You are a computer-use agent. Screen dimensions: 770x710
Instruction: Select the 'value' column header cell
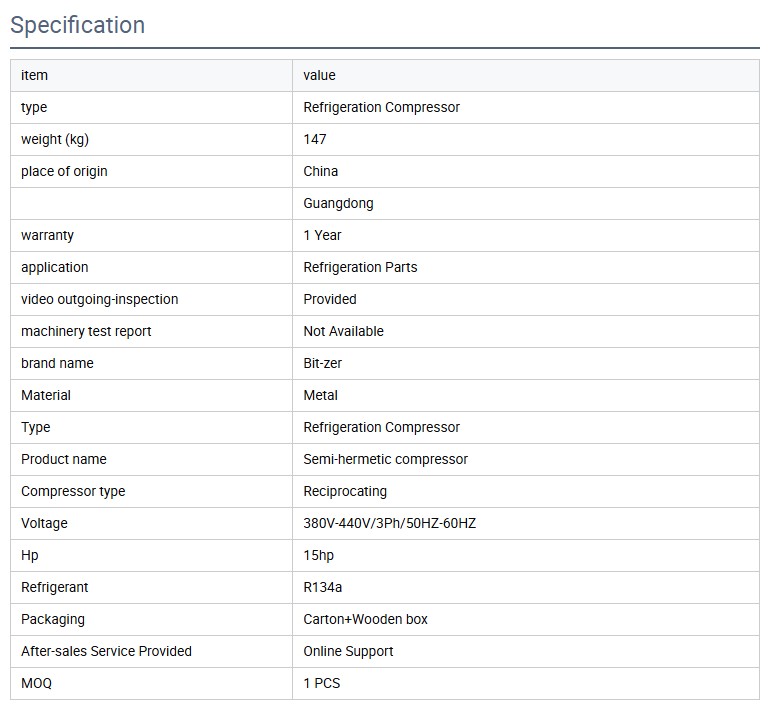pos(320,75)
